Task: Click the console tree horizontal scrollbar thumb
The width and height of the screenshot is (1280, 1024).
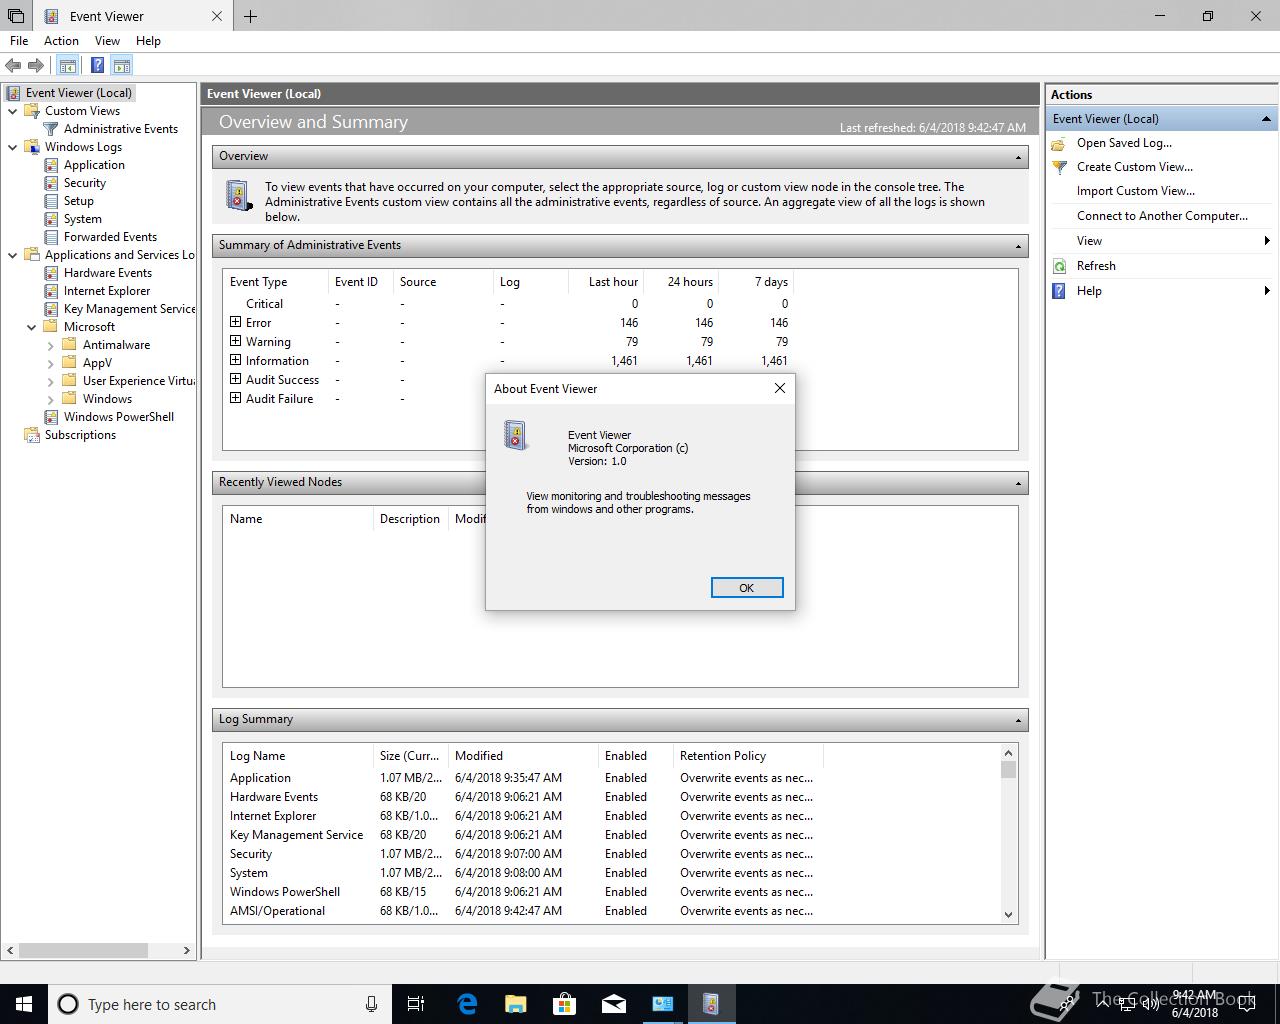Action: pyautogui.click(x=84, y=950)
